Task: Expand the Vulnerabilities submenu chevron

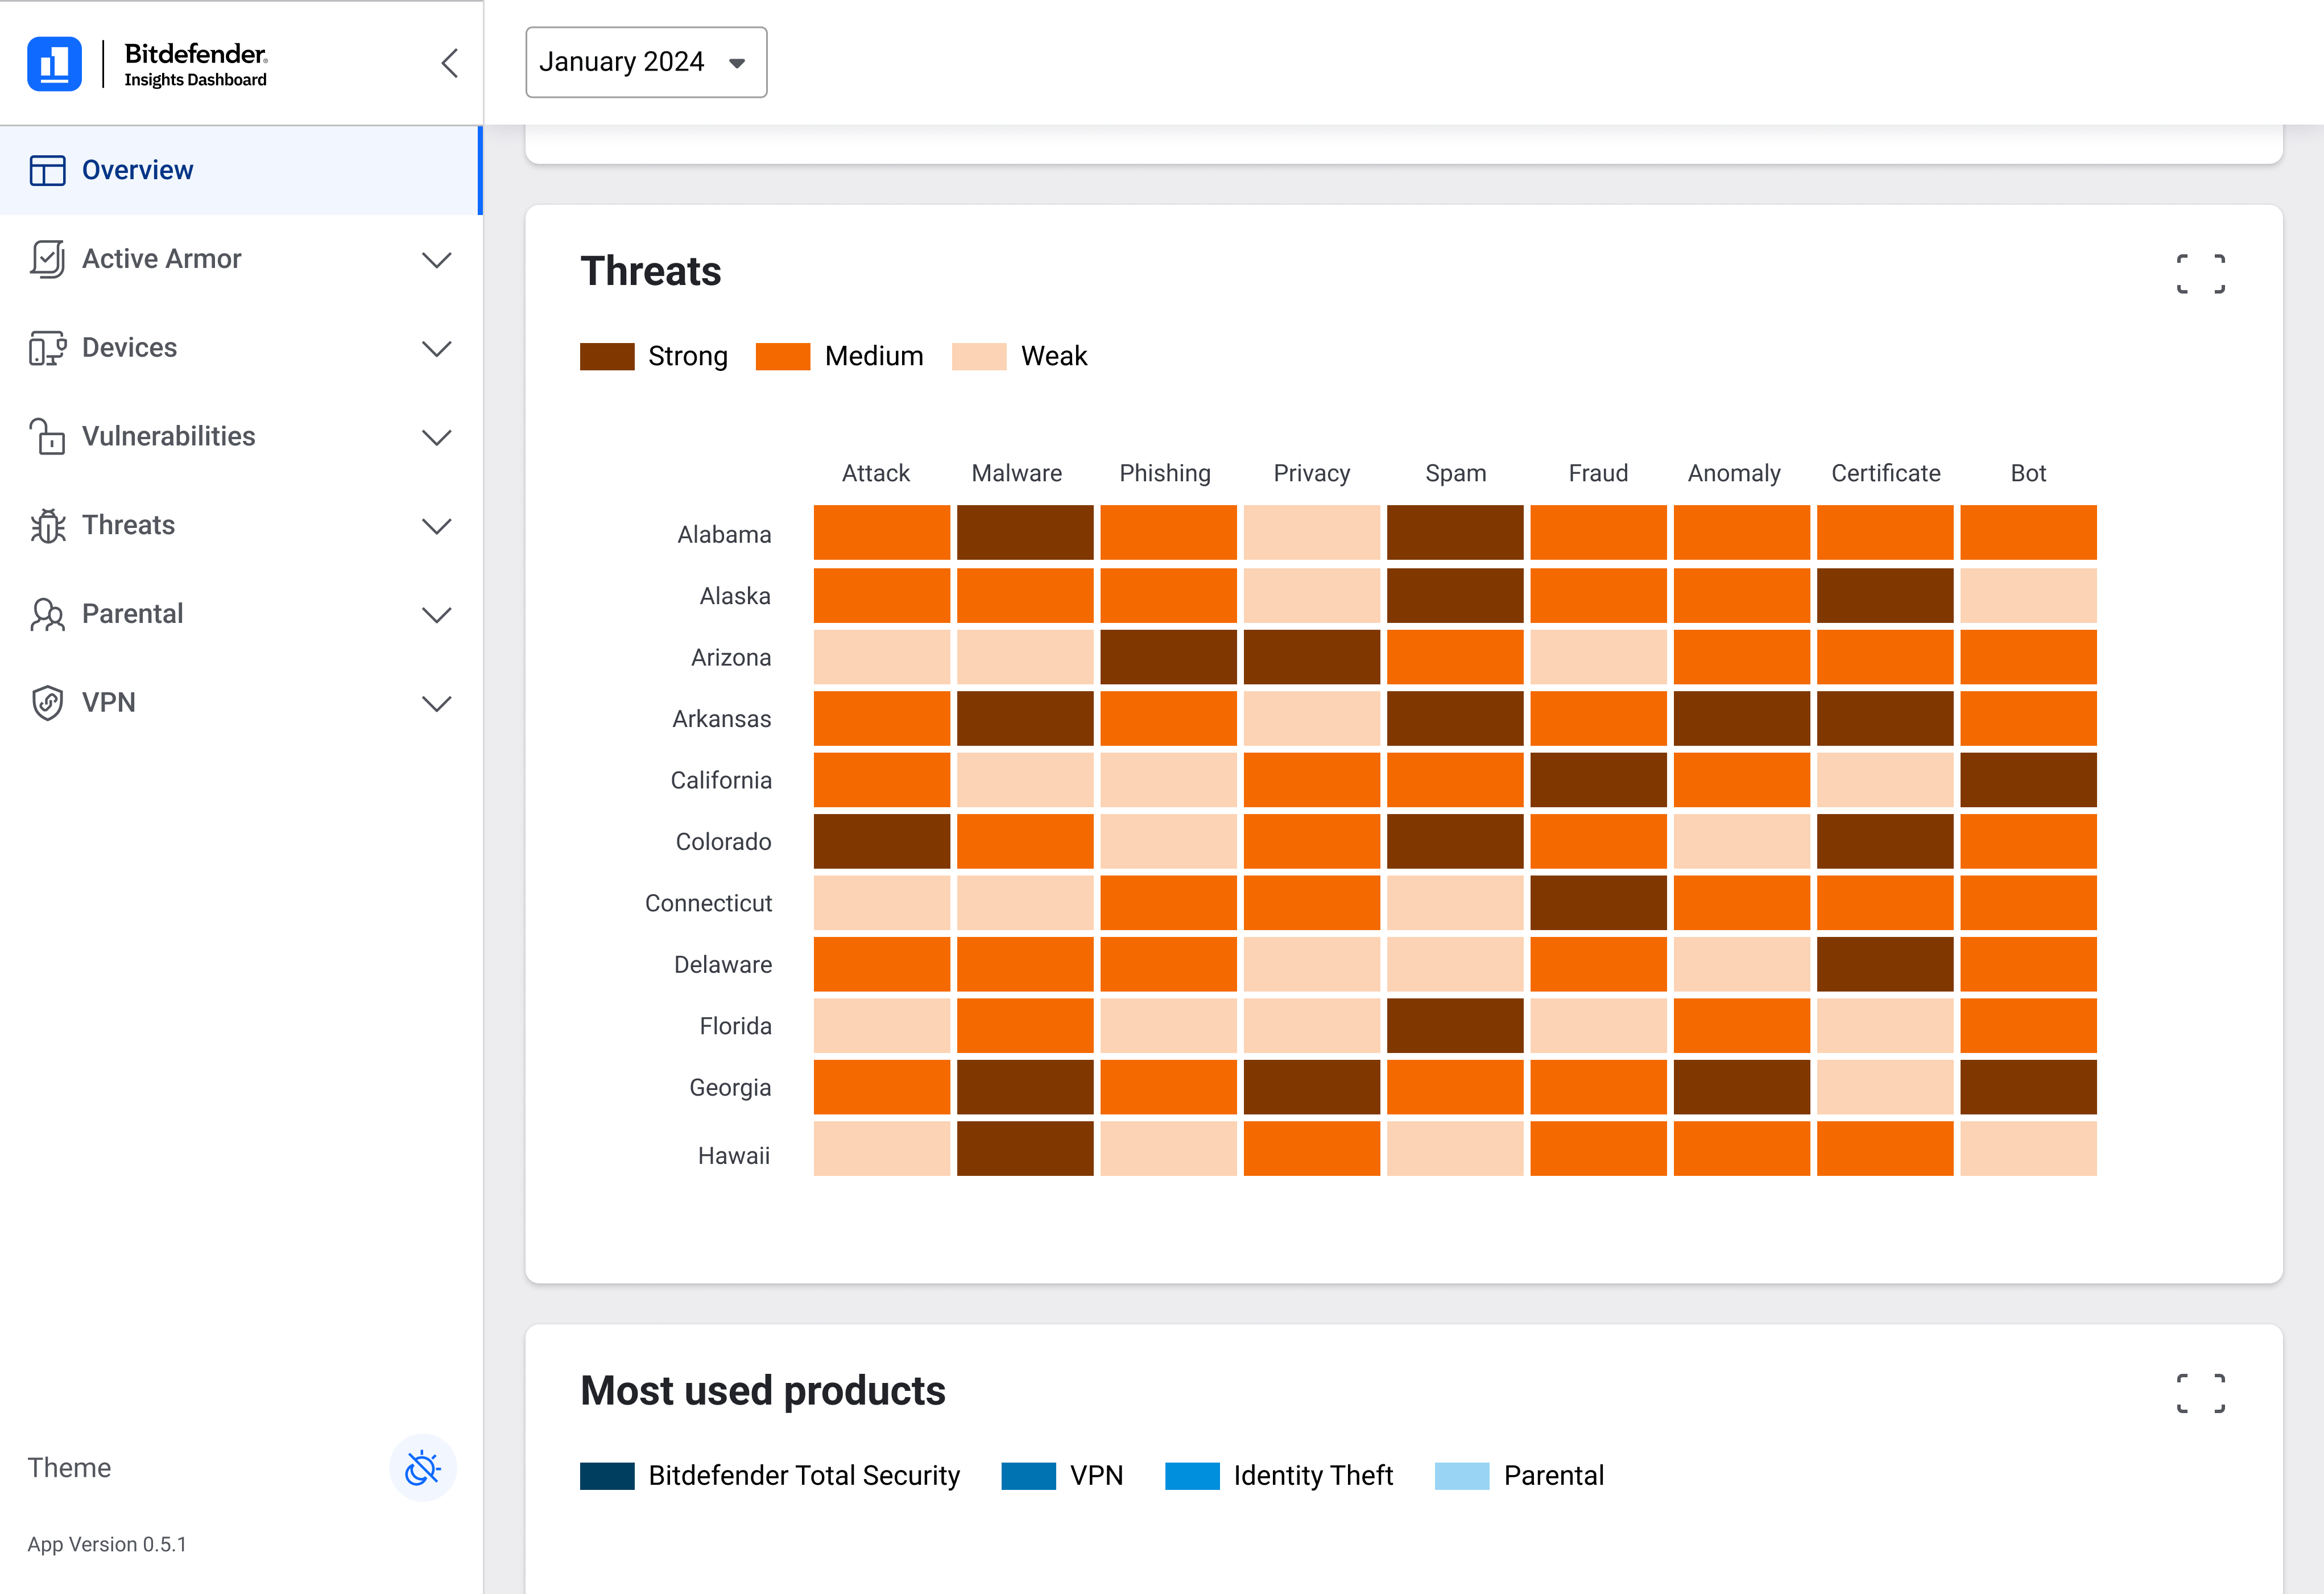Action: point(437,437)
